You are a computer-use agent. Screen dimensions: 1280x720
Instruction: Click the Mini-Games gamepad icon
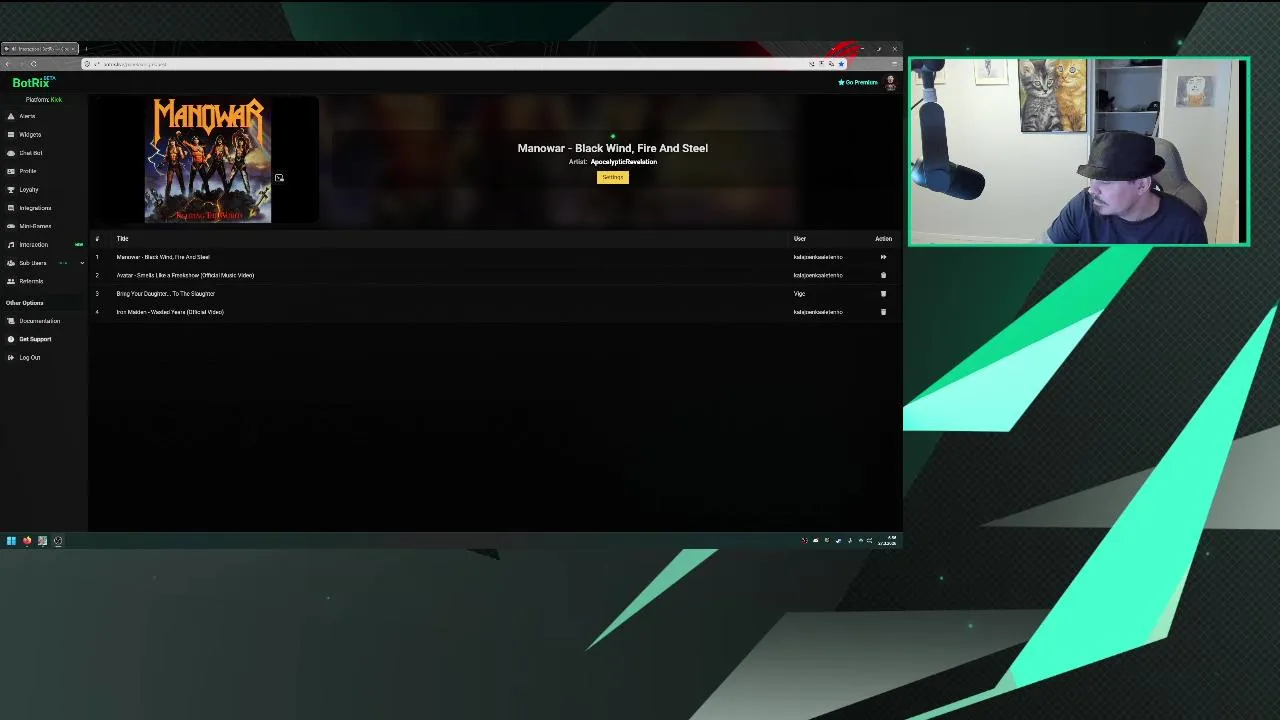[x=11, y=226]
